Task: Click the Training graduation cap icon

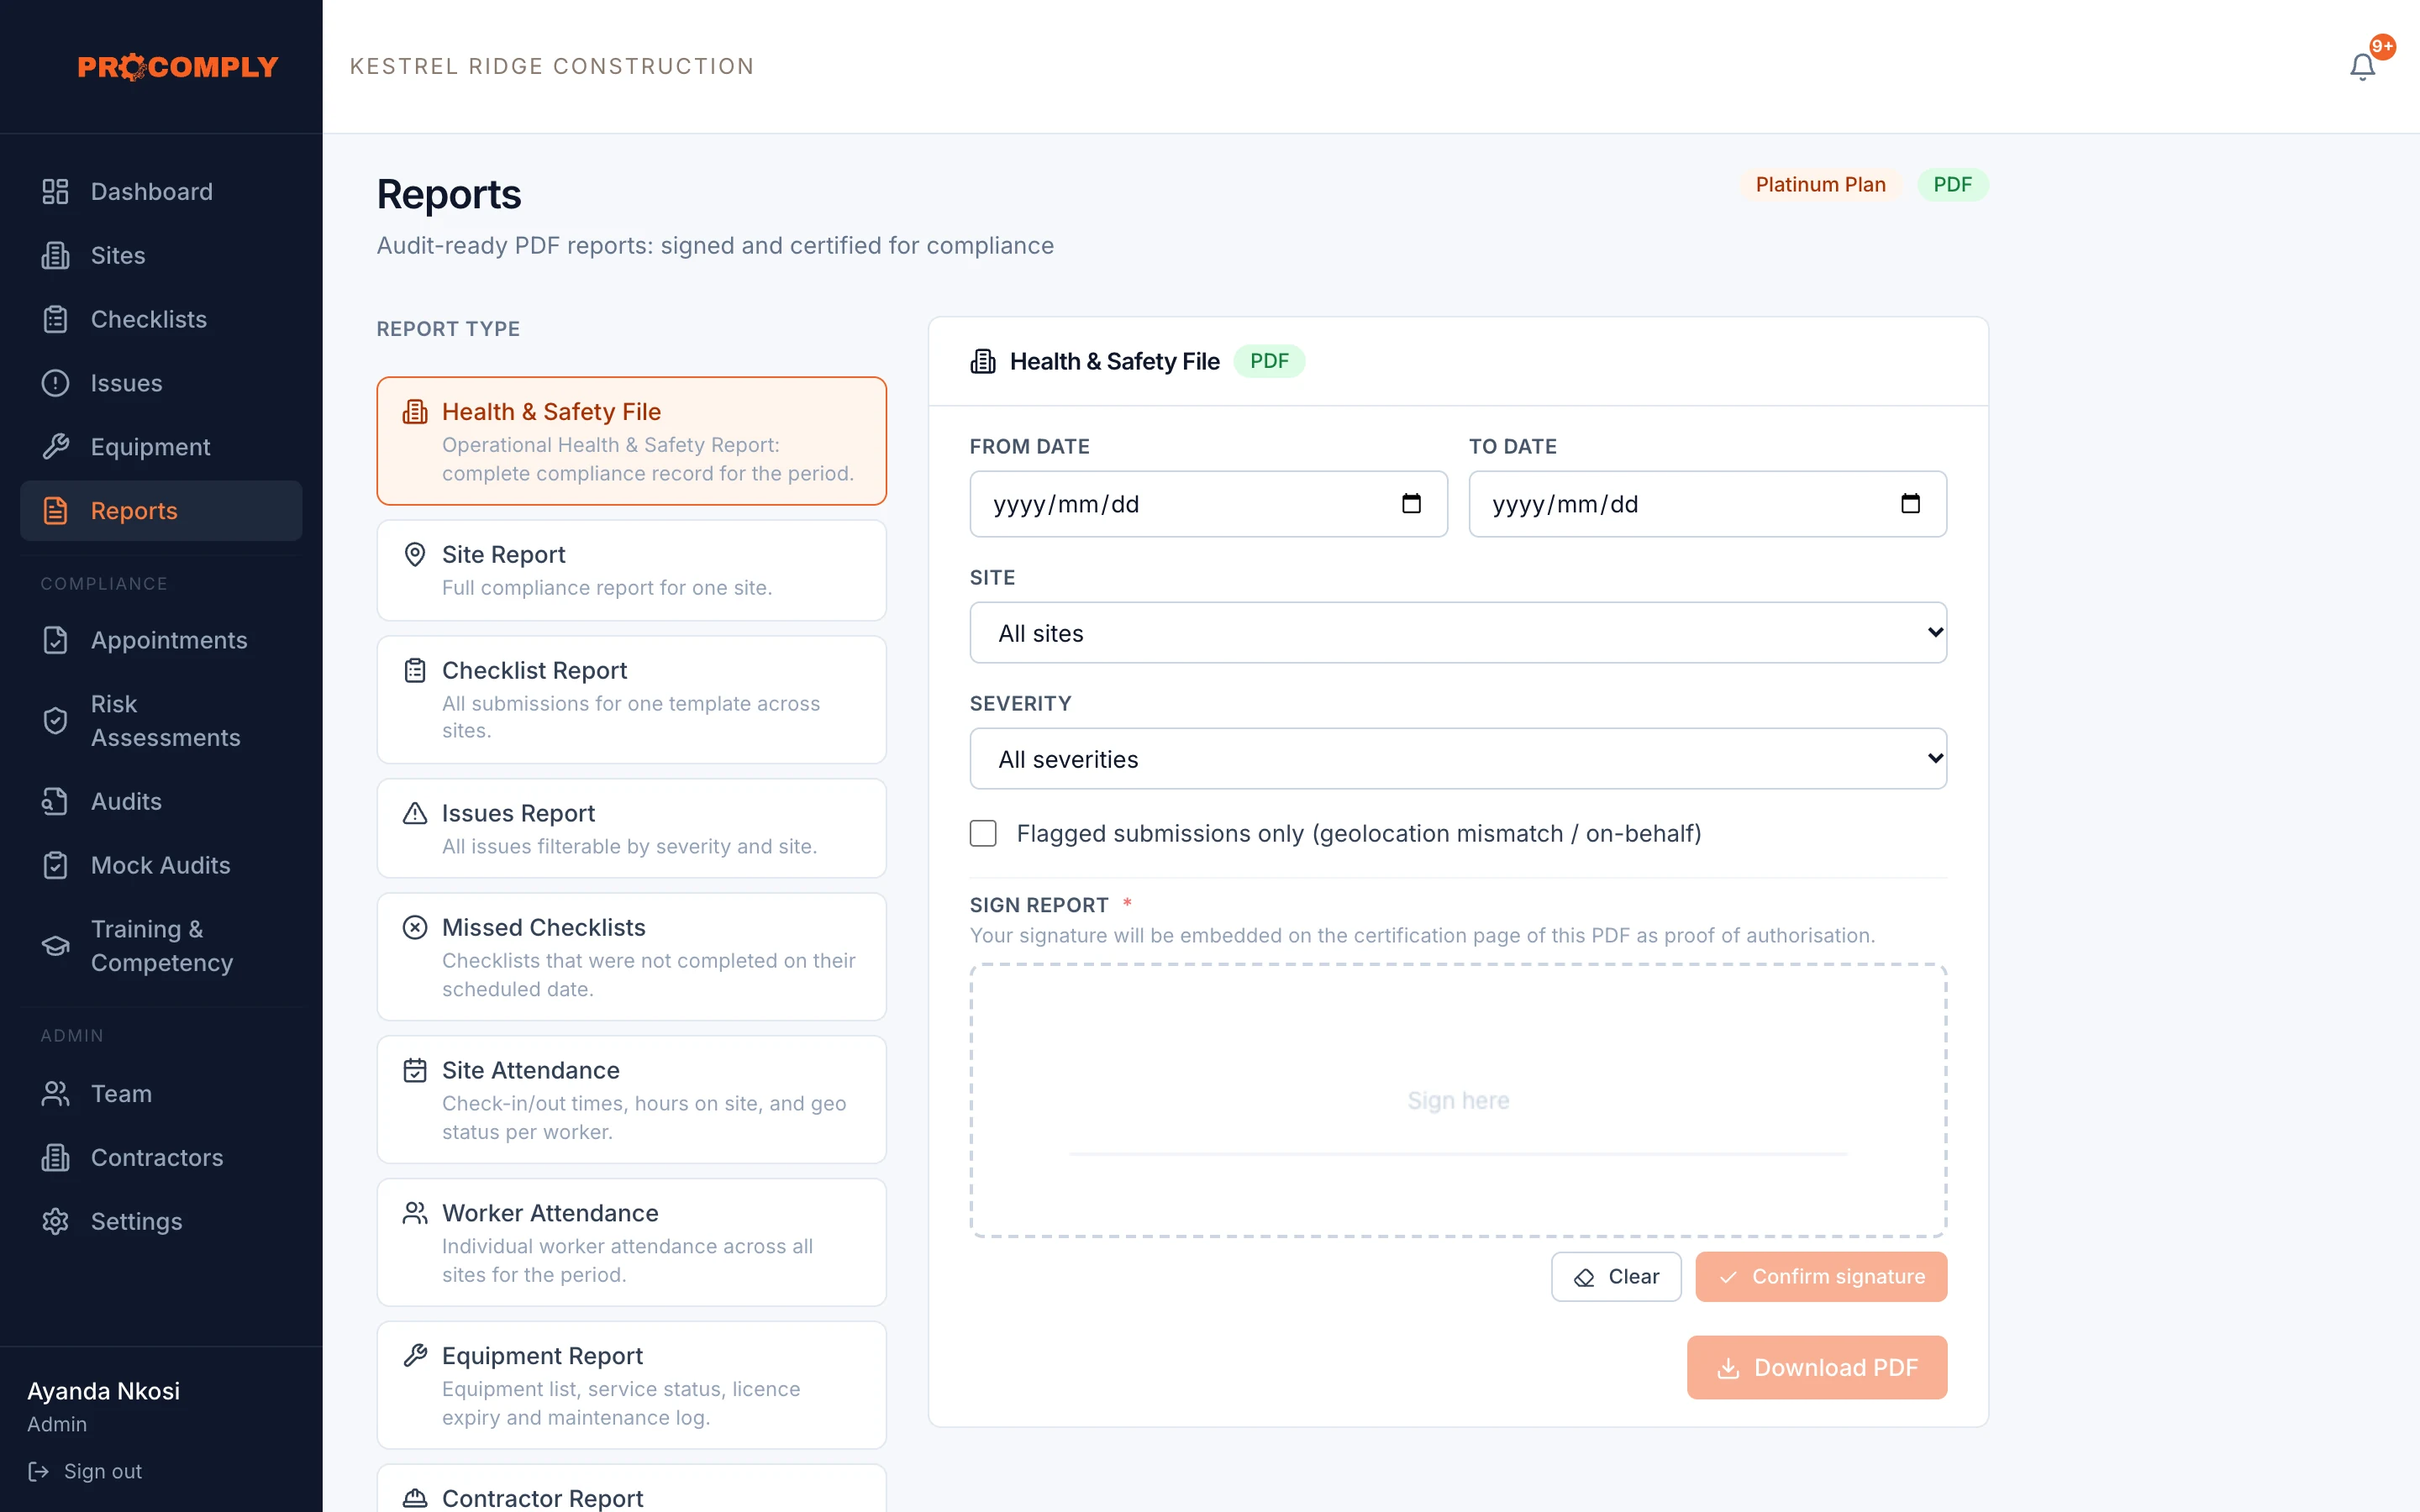Action: [55, 946]
